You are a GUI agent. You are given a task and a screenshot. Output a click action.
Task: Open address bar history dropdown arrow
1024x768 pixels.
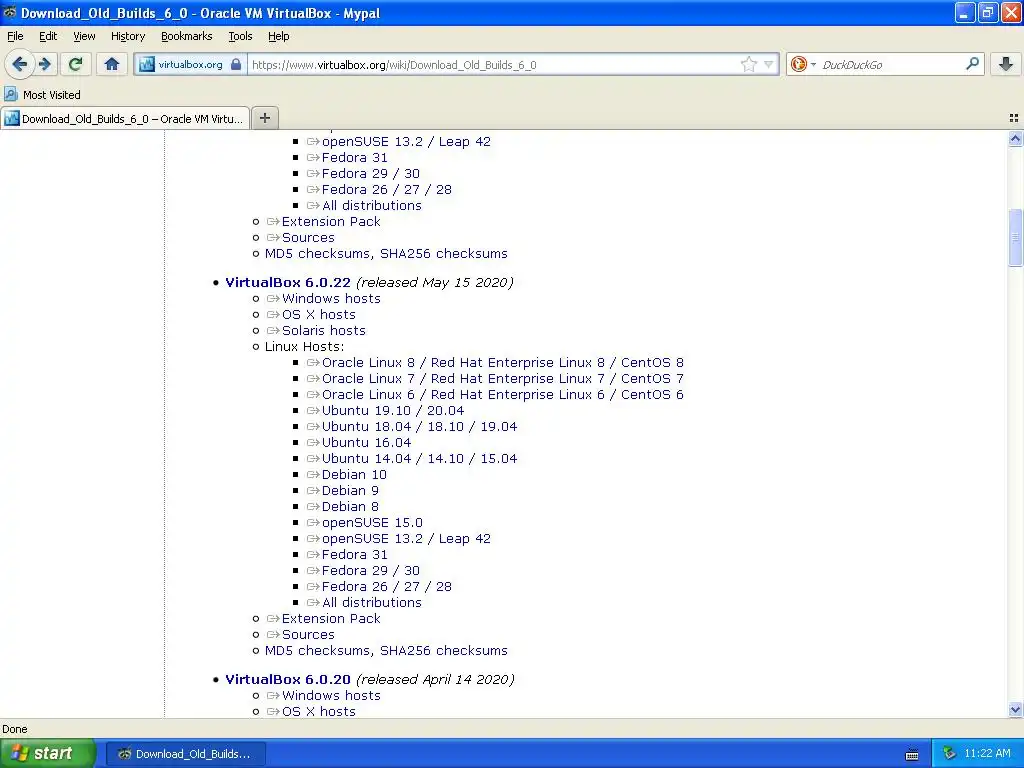click(769, 64)
